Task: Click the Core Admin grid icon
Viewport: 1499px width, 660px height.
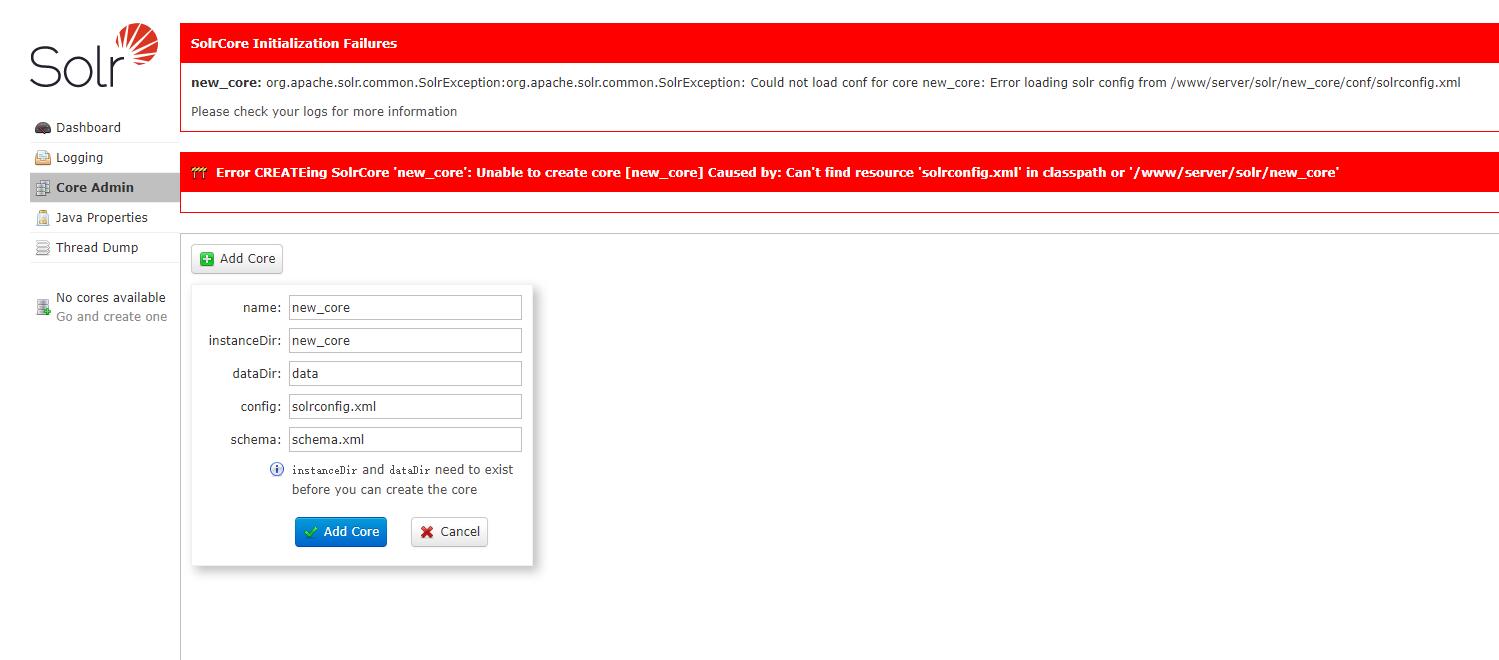Action: [x=41, y=187]
